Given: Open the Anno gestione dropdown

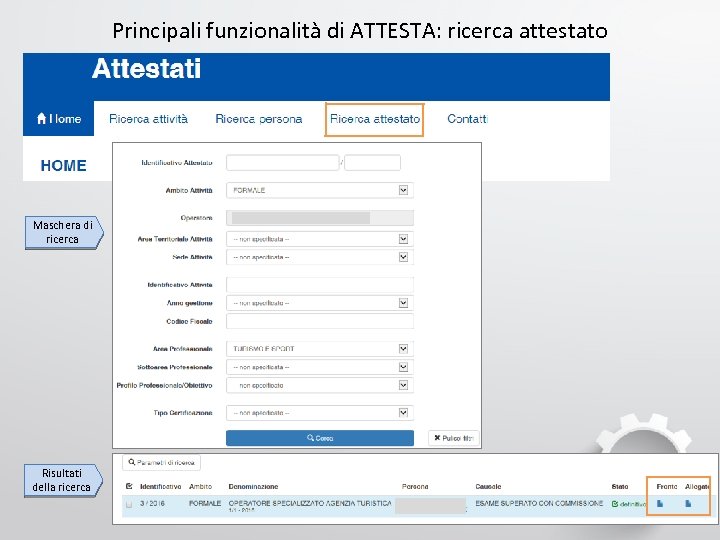Looking at the screenshot, I should 320,303.
